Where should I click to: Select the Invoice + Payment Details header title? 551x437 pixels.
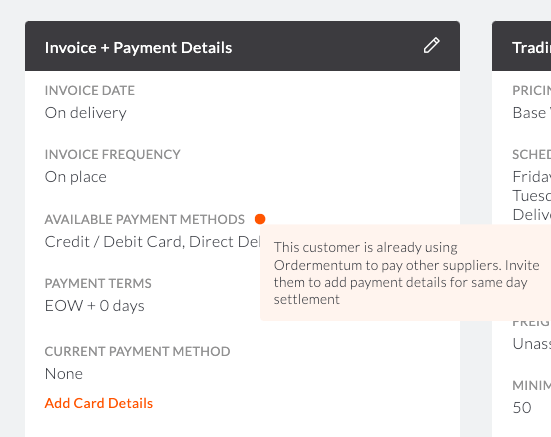[138, 48]
